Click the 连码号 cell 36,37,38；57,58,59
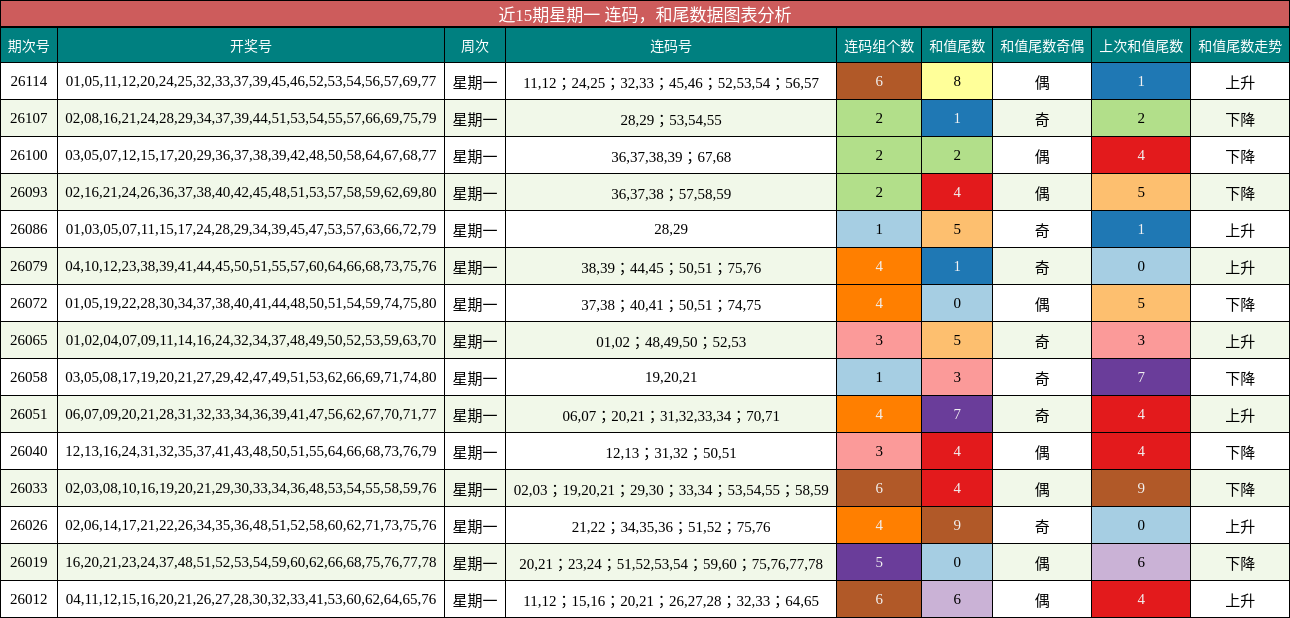1290x618 pixels. [671, 193]
